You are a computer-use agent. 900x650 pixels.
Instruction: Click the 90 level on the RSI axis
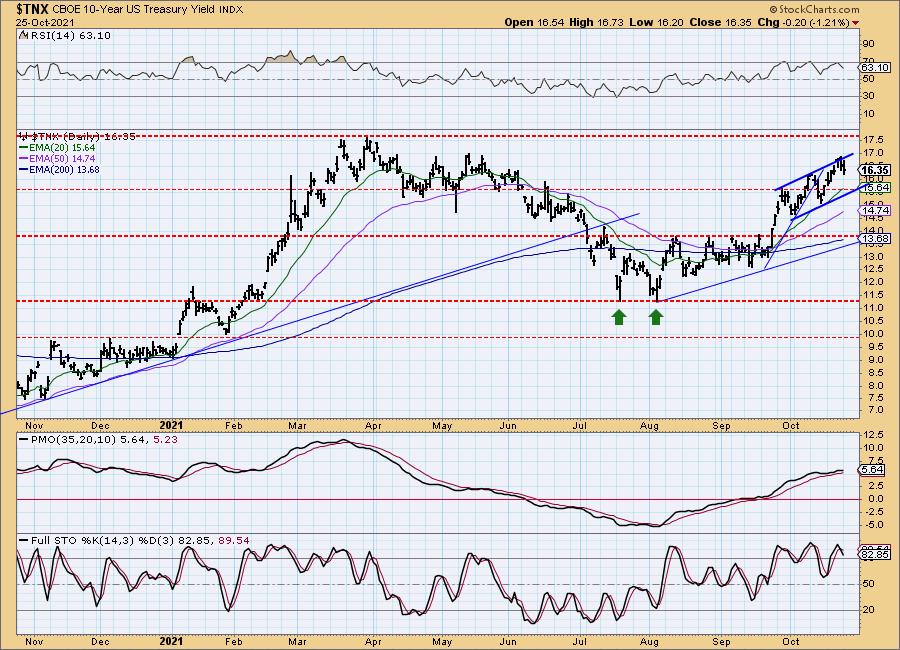point(868,44)
